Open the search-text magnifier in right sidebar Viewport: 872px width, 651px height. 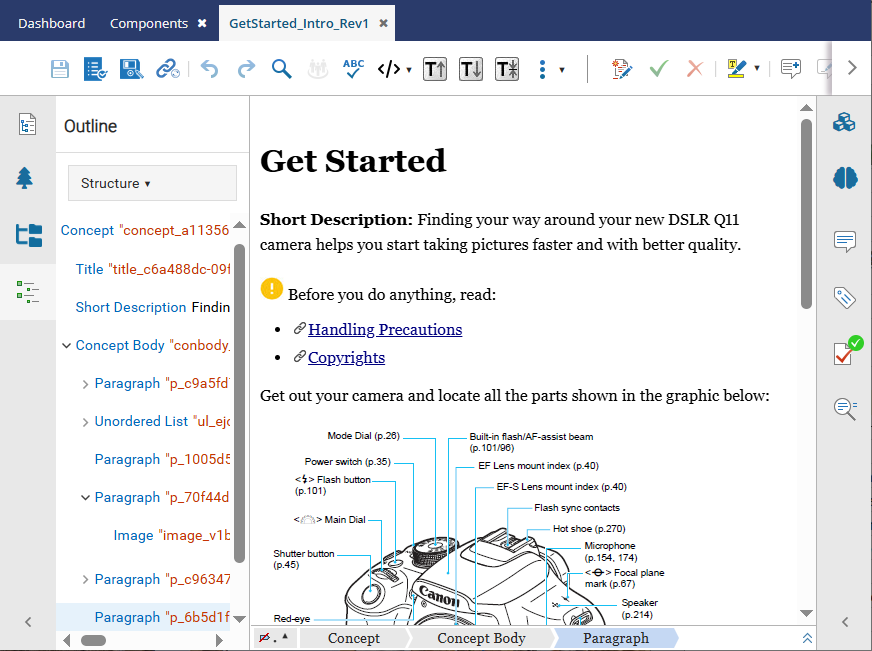[x=845, y=409]
